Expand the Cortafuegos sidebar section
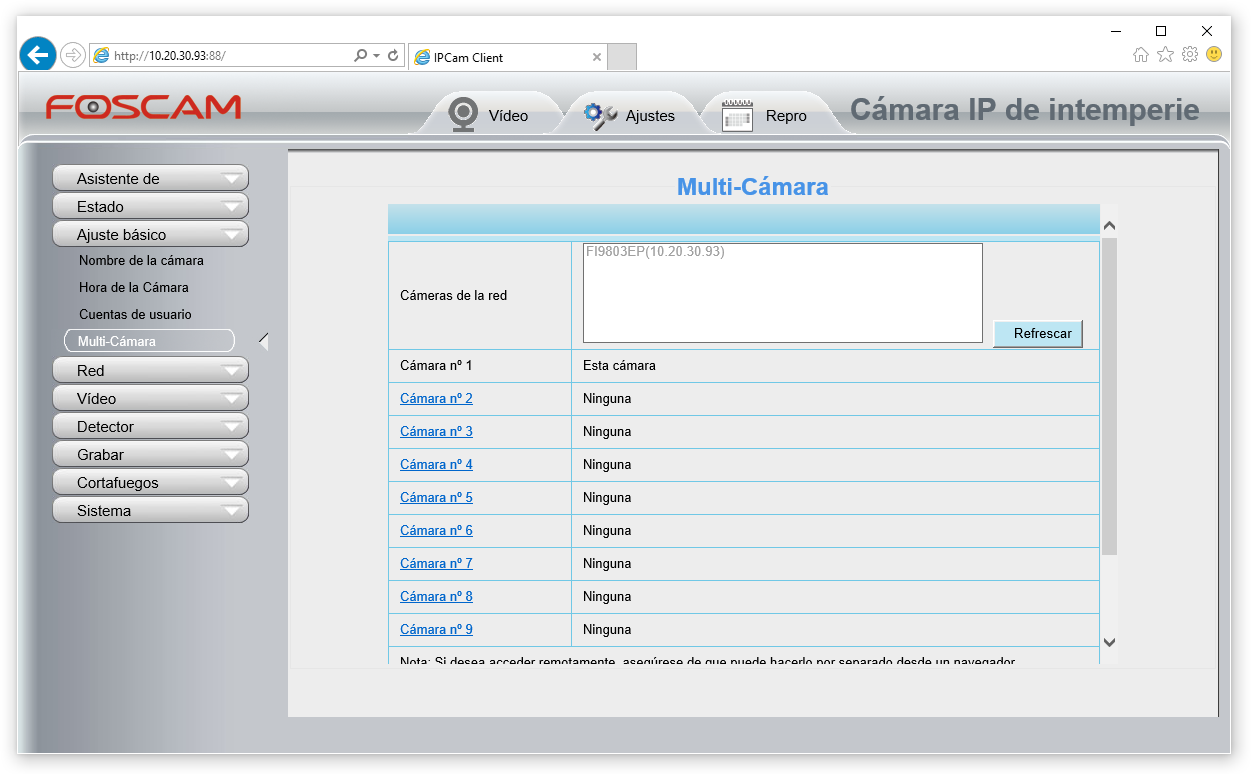Screen dimensions: 1251x774 tap(150, 482)
